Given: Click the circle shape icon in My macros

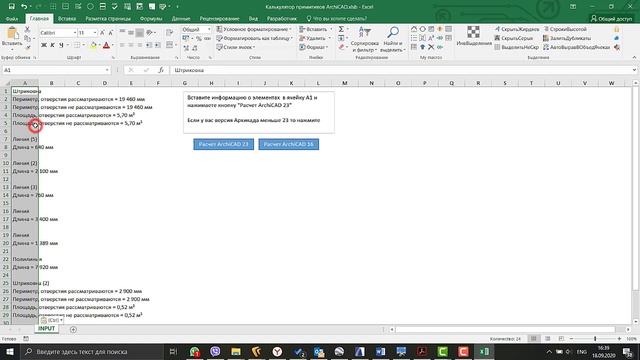Looking at the screenshot, I should (422, 29).
